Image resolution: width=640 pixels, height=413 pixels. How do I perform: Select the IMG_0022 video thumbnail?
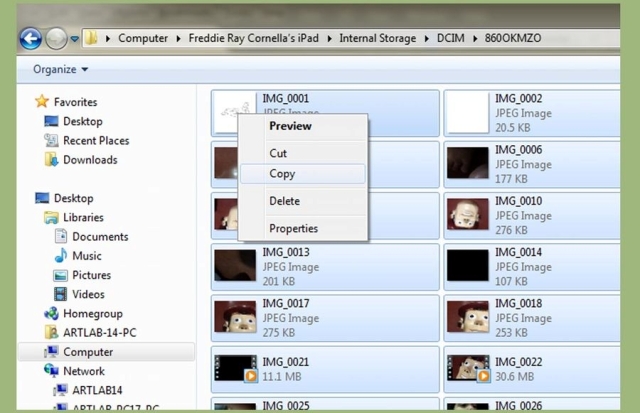pos(469,369)
